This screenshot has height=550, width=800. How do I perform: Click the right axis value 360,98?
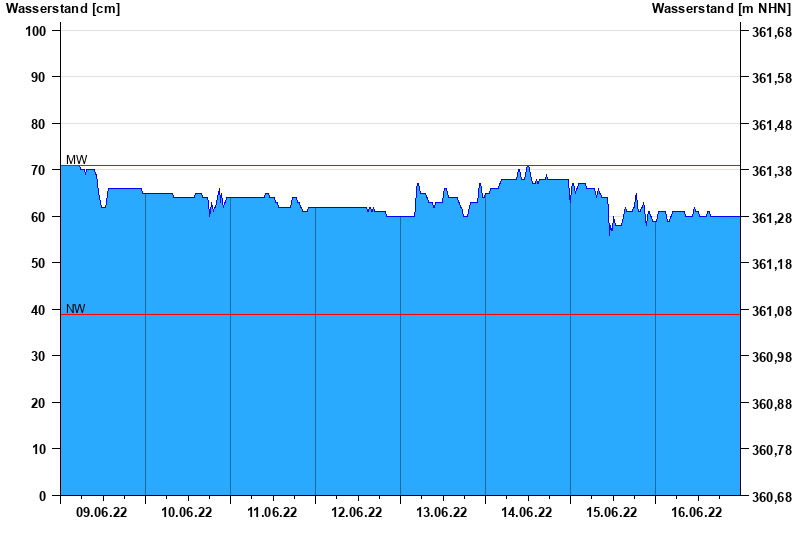[772, 358]
